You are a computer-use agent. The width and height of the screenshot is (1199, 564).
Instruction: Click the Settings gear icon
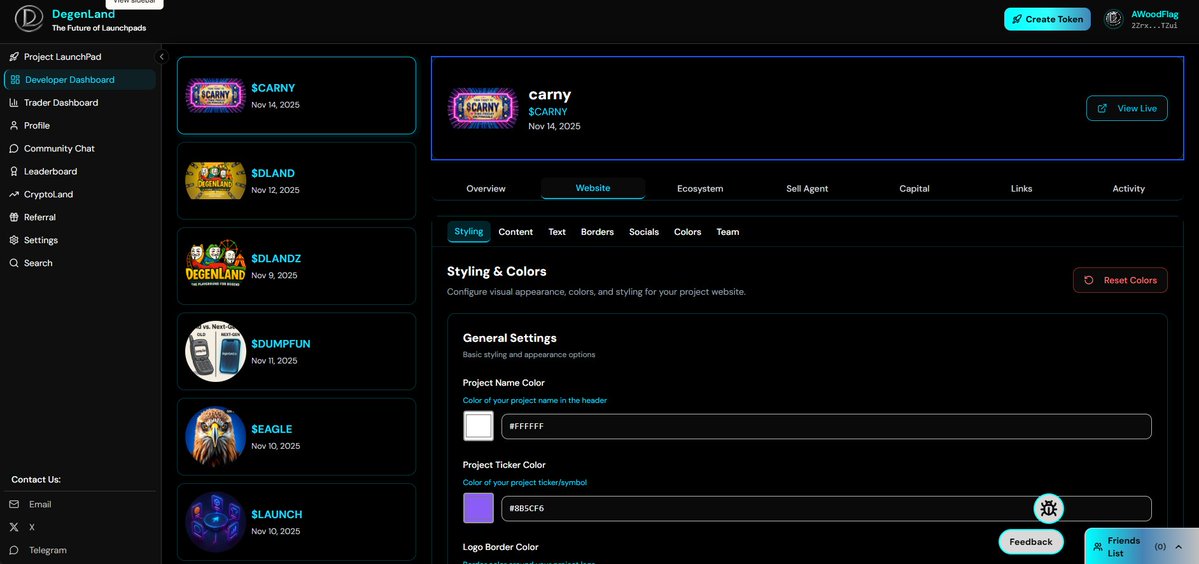click(14, 240)
